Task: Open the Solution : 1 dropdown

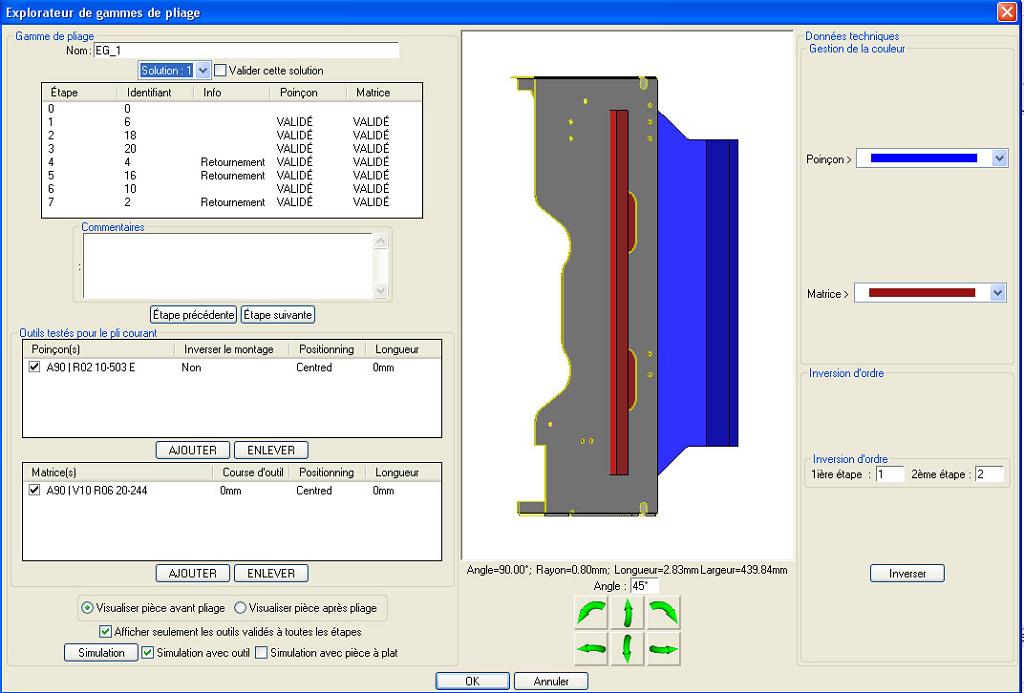Action: (x=202, y=71)
